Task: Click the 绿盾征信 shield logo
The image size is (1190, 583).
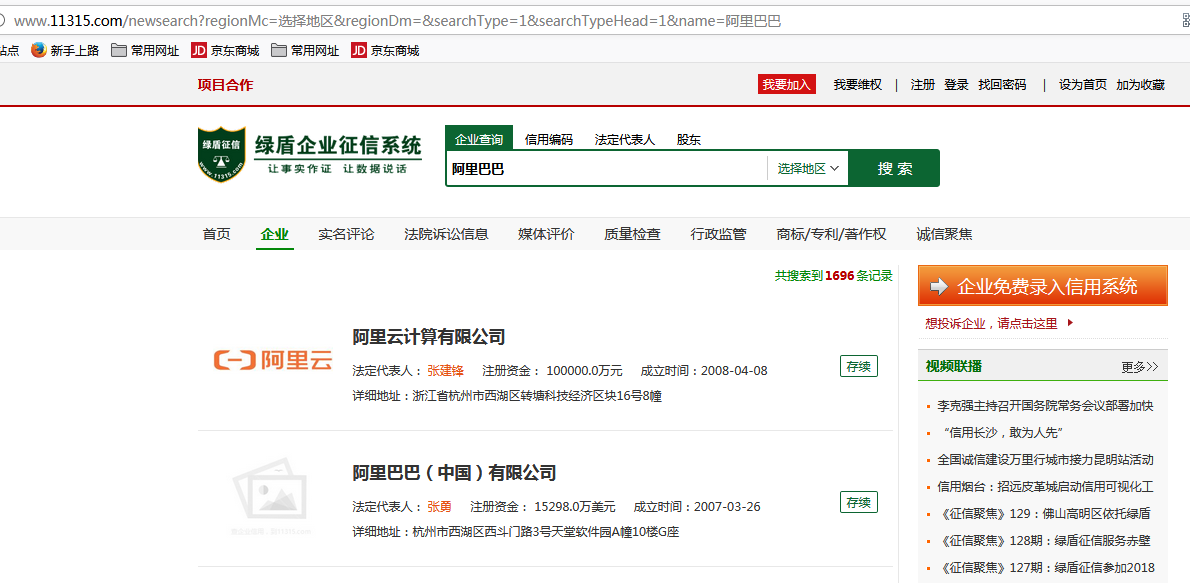Action: click(222, 154)
